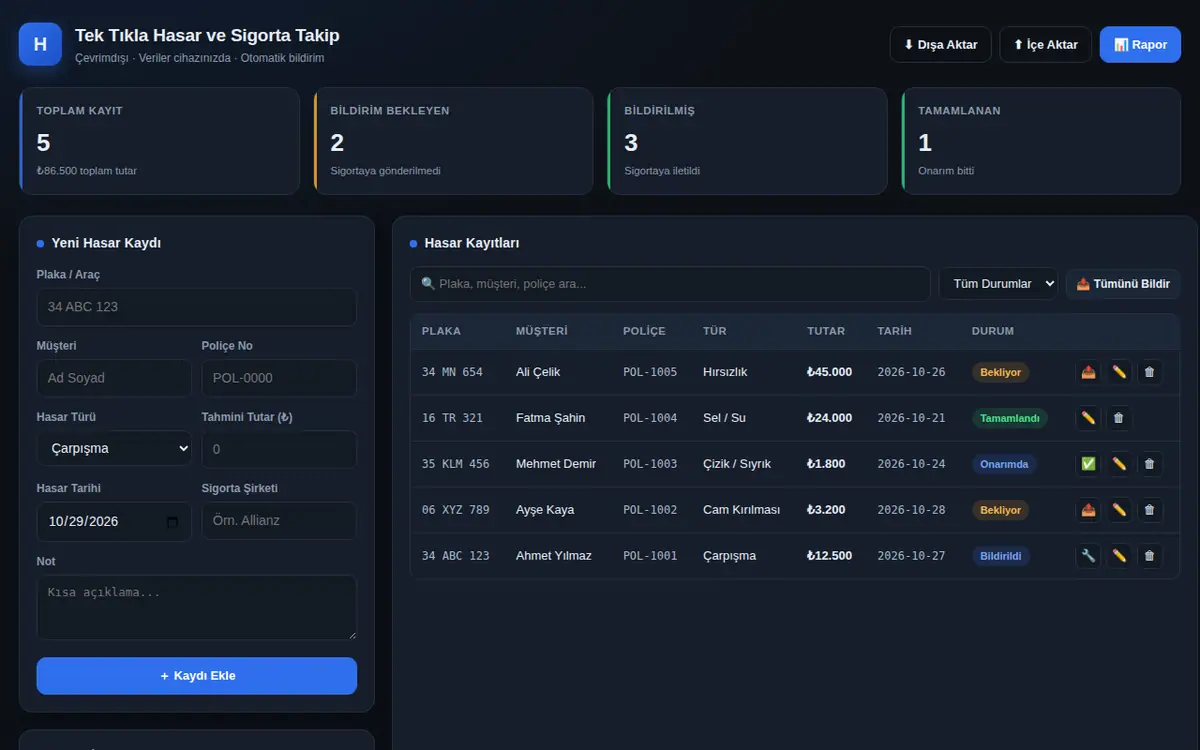
Task: Select the POL-1003 policy cell
Action: [650, 464]
